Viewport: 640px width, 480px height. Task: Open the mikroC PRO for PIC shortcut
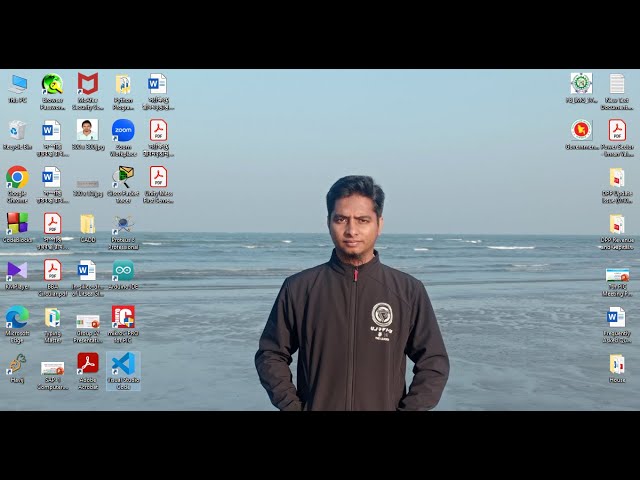coord(123,317)
